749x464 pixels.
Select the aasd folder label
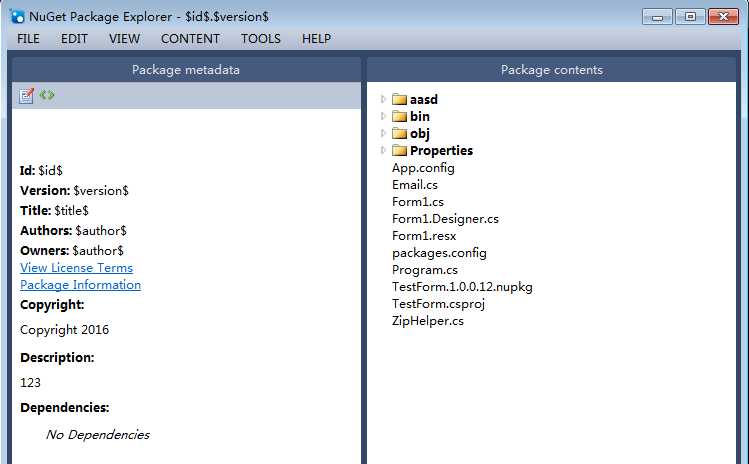coord(424,99)
